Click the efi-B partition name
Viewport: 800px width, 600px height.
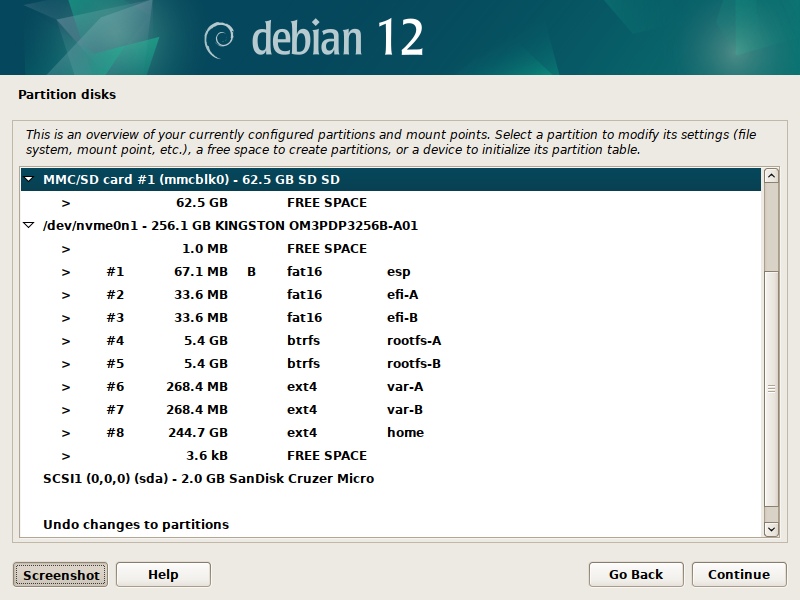coord(402,317)
